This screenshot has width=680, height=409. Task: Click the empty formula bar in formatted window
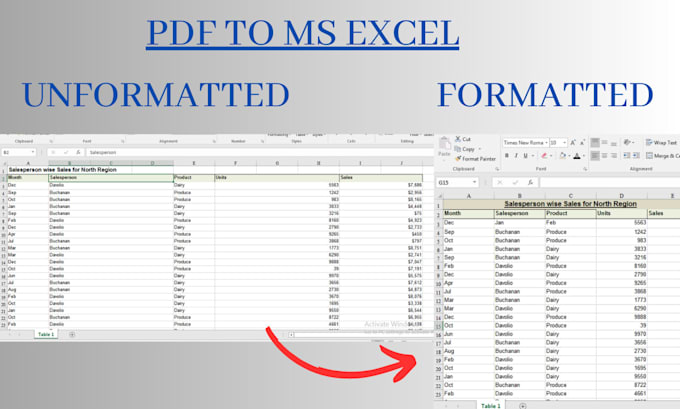(610, 182)
